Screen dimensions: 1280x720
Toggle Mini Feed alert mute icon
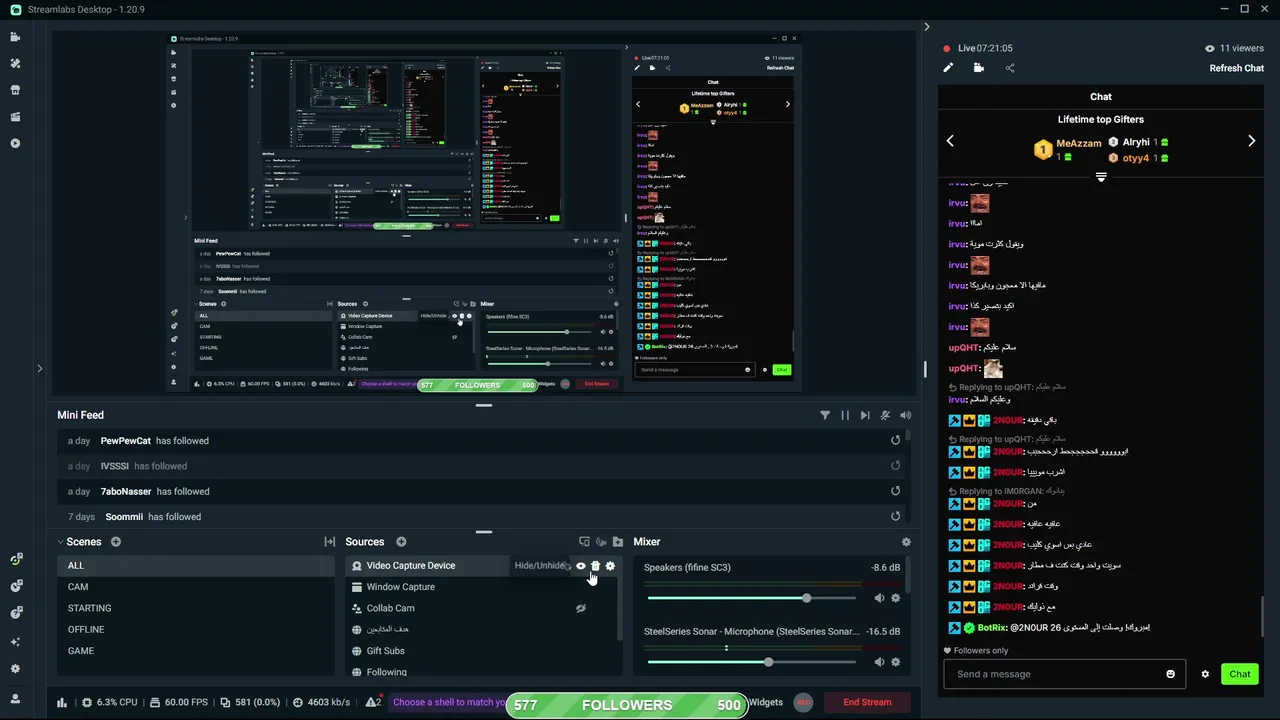[885, 415]
